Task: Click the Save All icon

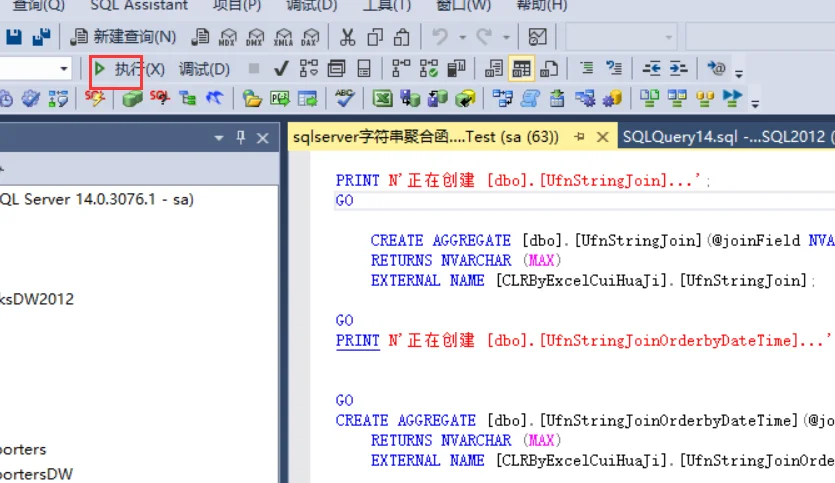Action: pos(41,37)
